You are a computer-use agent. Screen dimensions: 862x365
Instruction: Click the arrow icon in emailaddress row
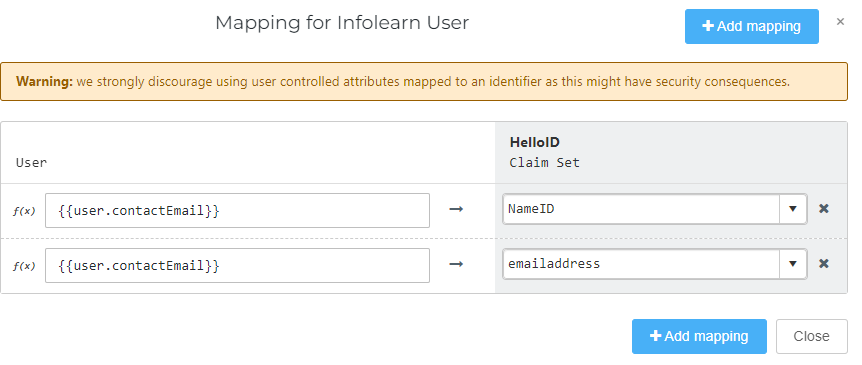456,264
